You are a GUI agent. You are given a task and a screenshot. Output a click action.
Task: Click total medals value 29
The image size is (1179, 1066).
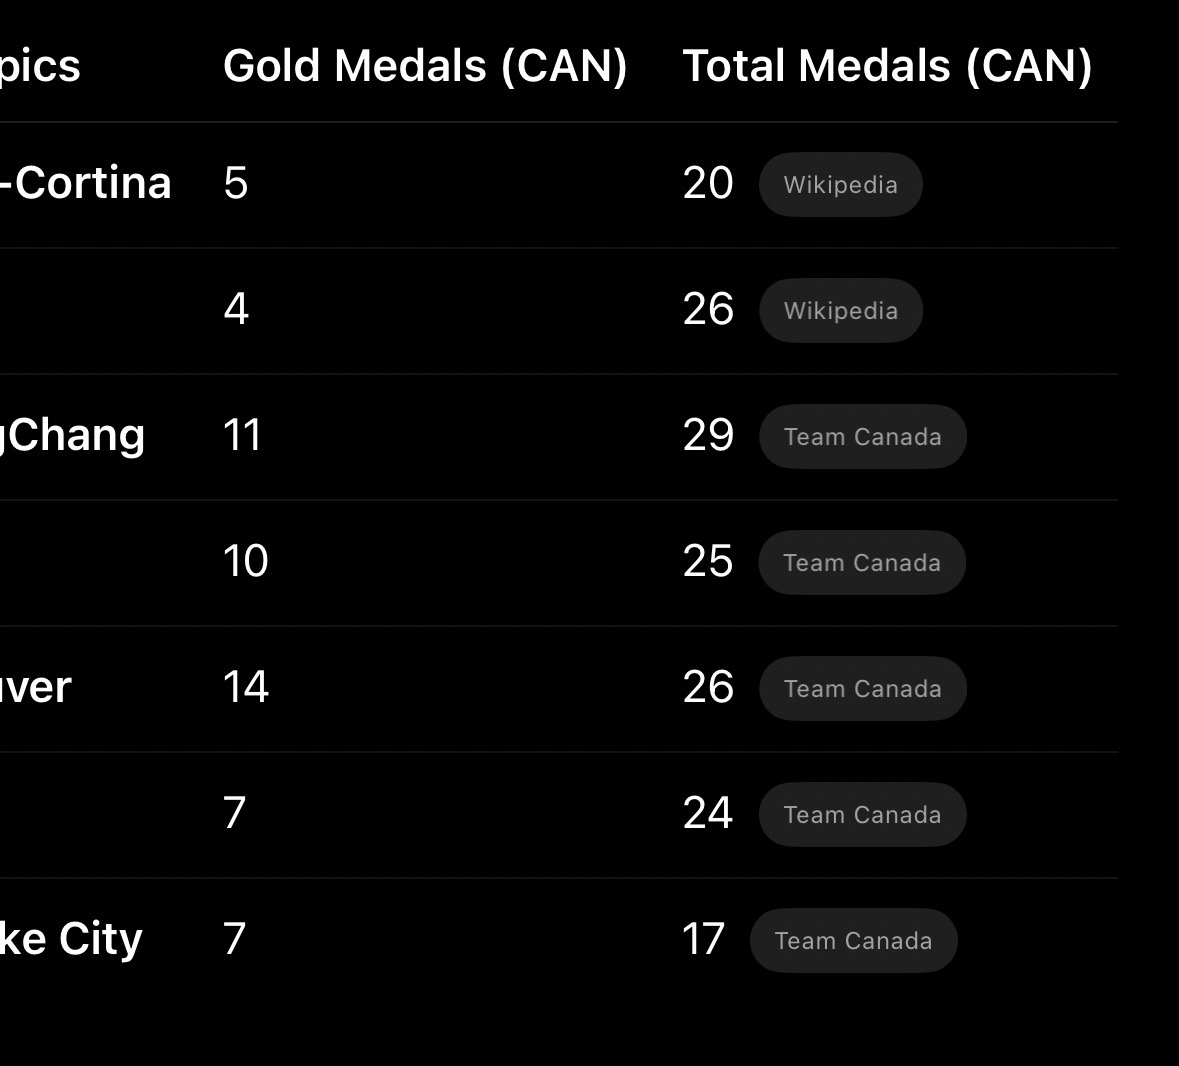[x=708, y=435]
